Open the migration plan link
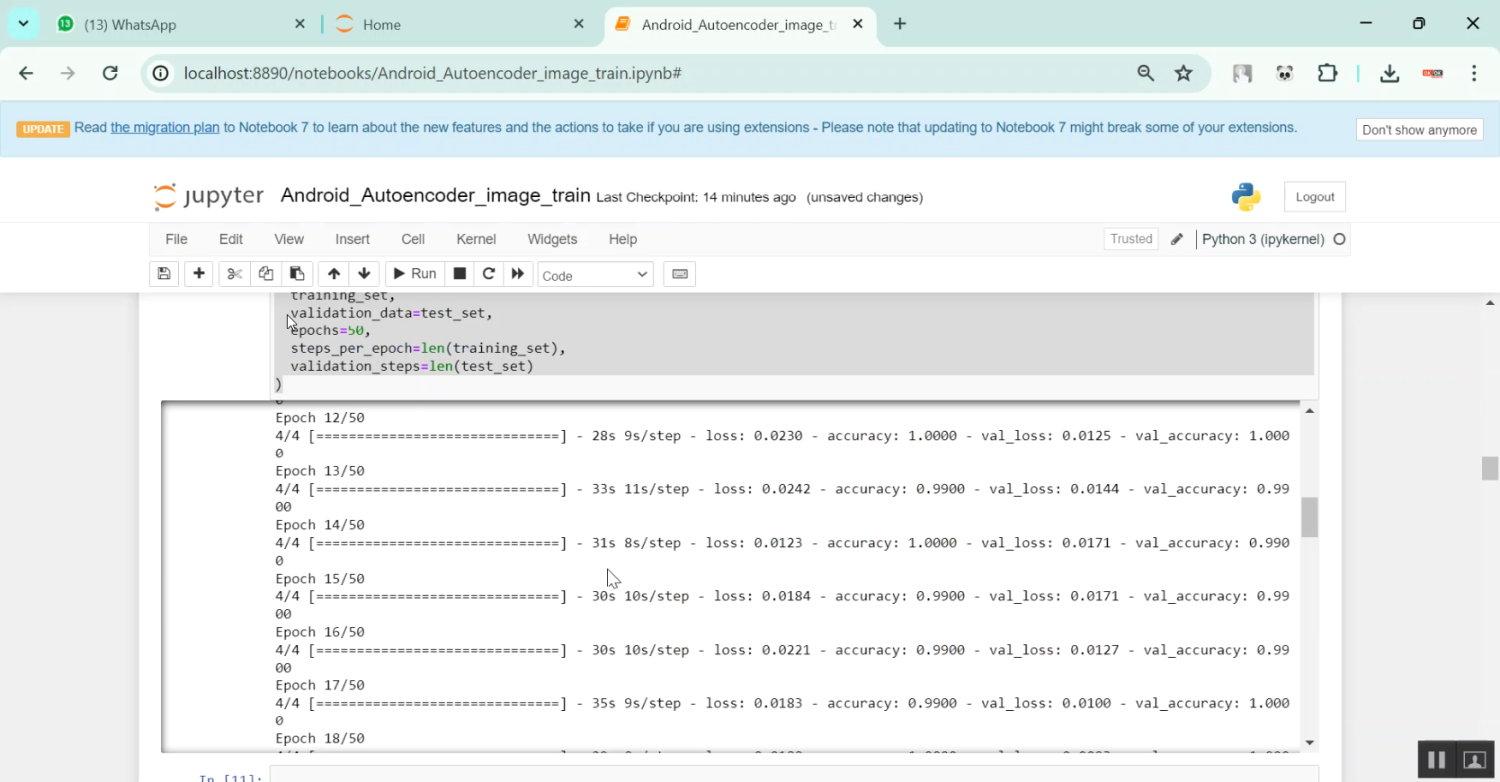 (165, 128)
